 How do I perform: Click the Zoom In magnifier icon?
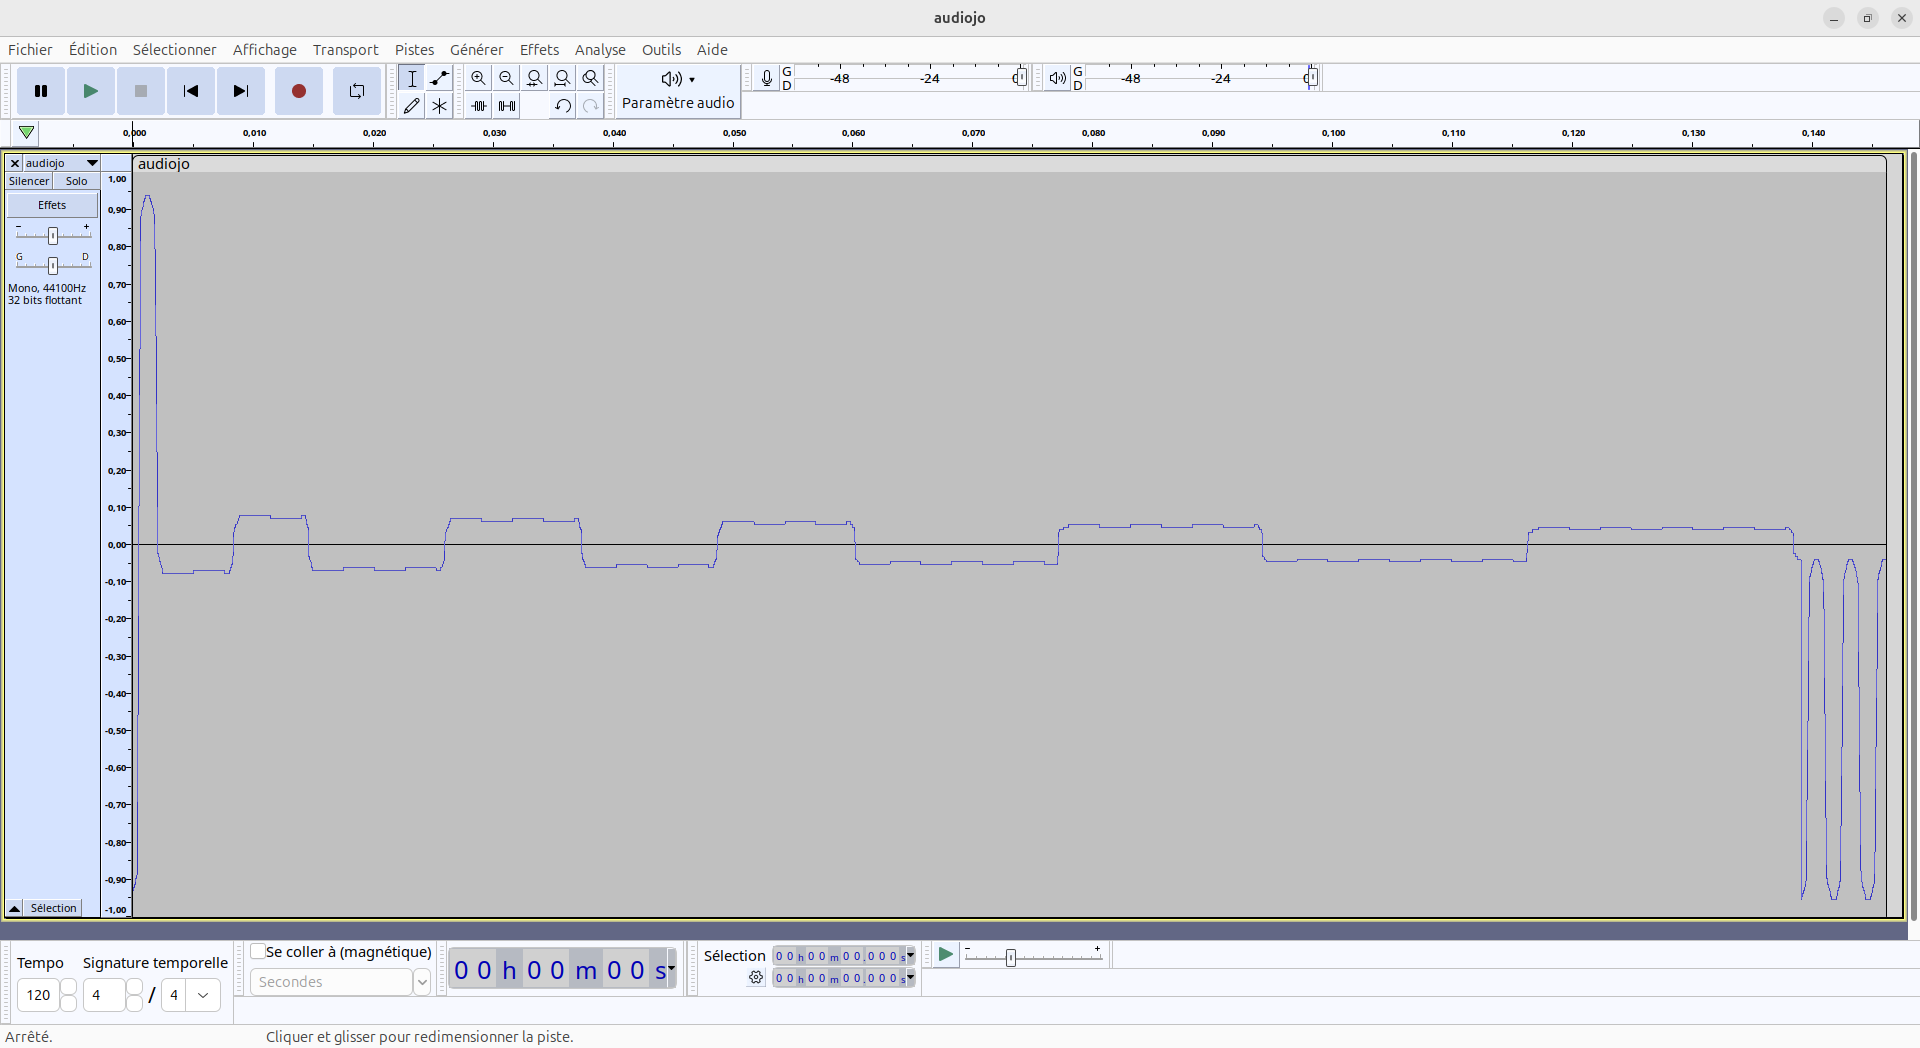tap(478, 78)
